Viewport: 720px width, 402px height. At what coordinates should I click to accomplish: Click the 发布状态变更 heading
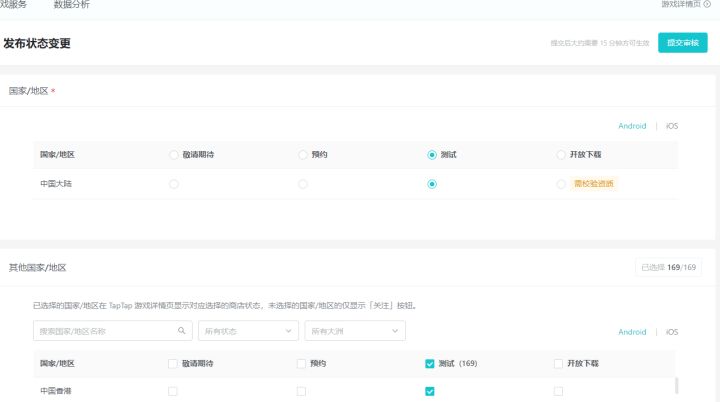37,43
